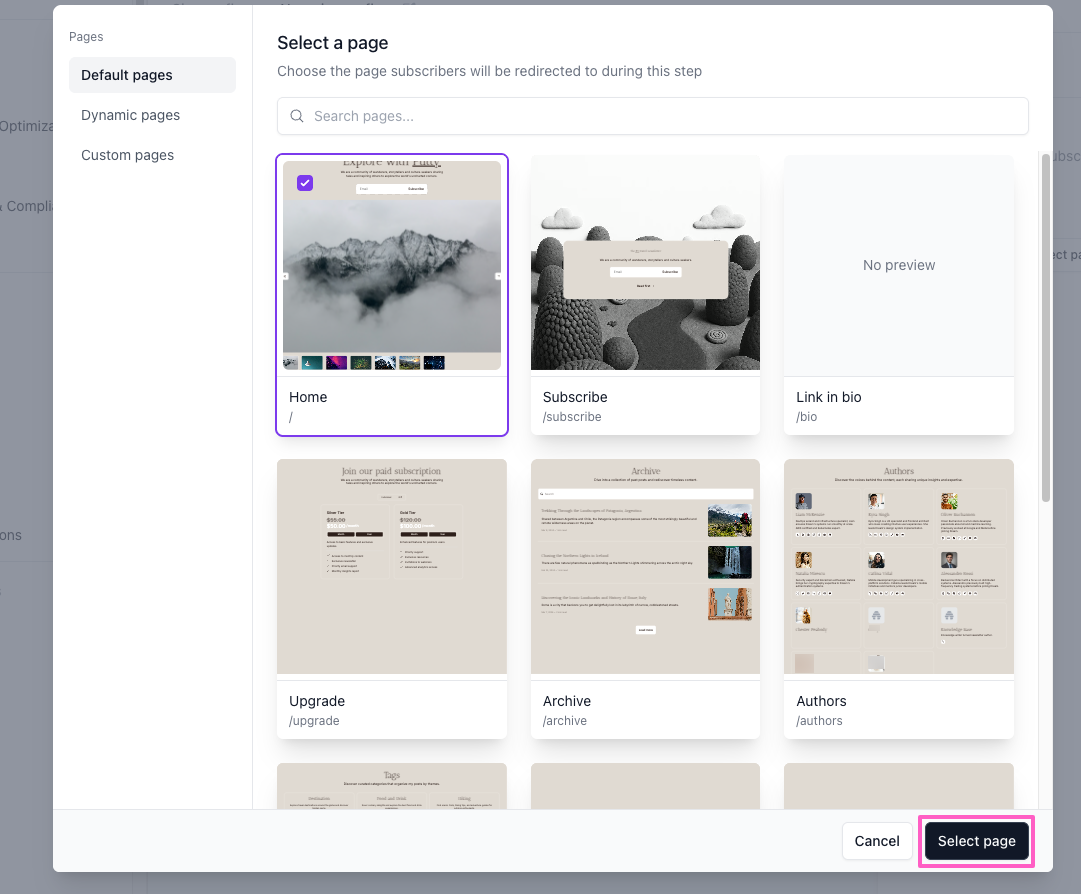The height and width of the screenshot is (894, 1081).
Task: Click the "Home" page title
Action: coord(308,397)
